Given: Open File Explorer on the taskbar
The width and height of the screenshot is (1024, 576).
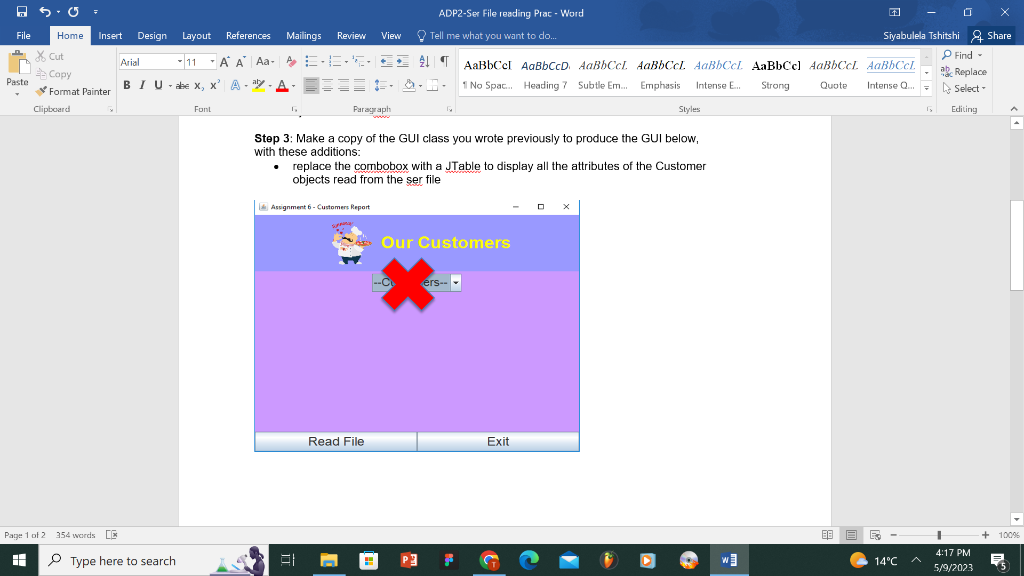Looking at the screenshot, I should (328, 560).
